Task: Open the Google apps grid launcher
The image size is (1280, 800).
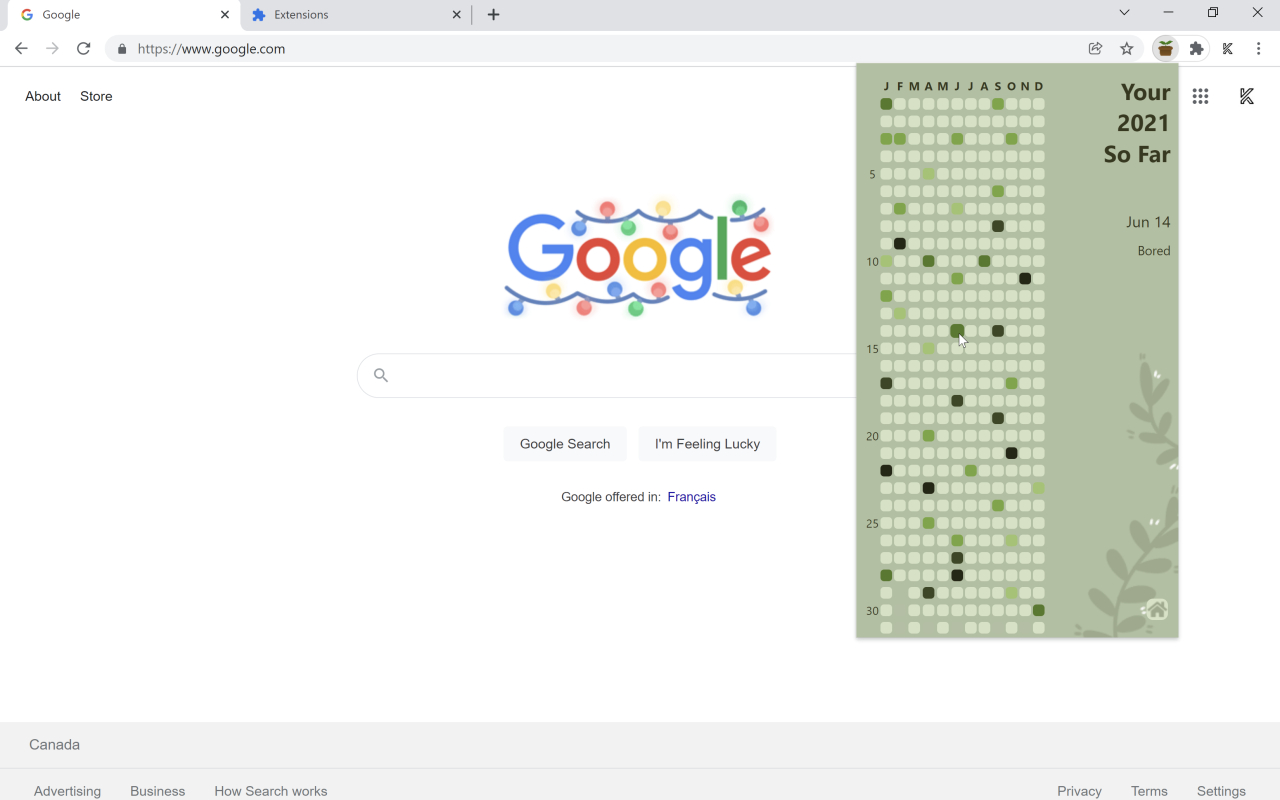Action: pyautogui.click(x=1200, y=96)
